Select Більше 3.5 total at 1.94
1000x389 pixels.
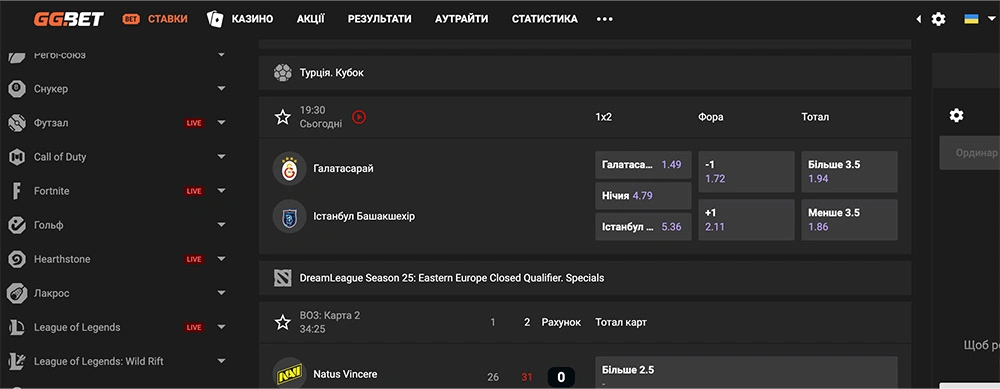point(849,172)
